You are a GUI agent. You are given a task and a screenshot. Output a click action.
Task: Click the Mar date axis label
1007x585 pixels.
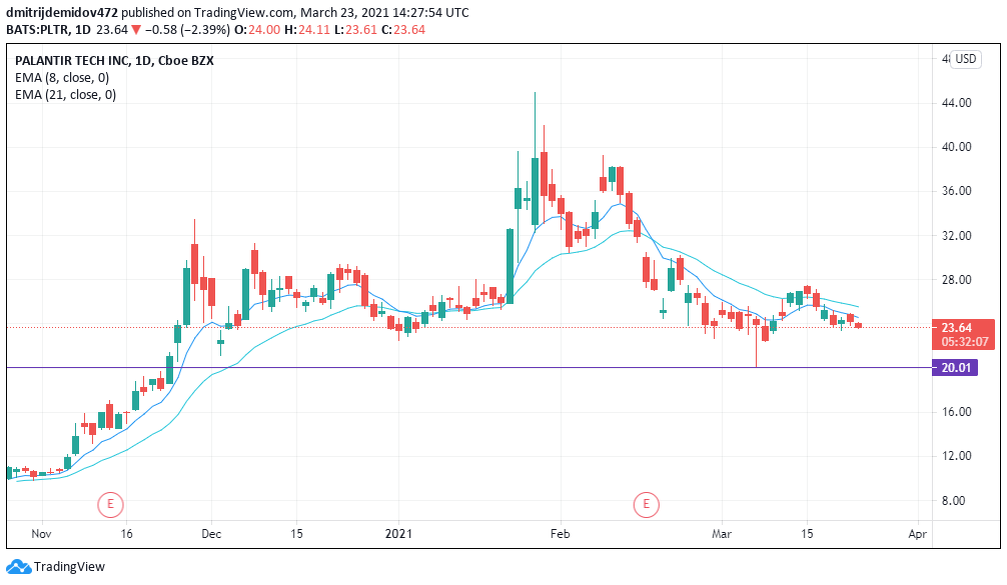coord(722,534)
